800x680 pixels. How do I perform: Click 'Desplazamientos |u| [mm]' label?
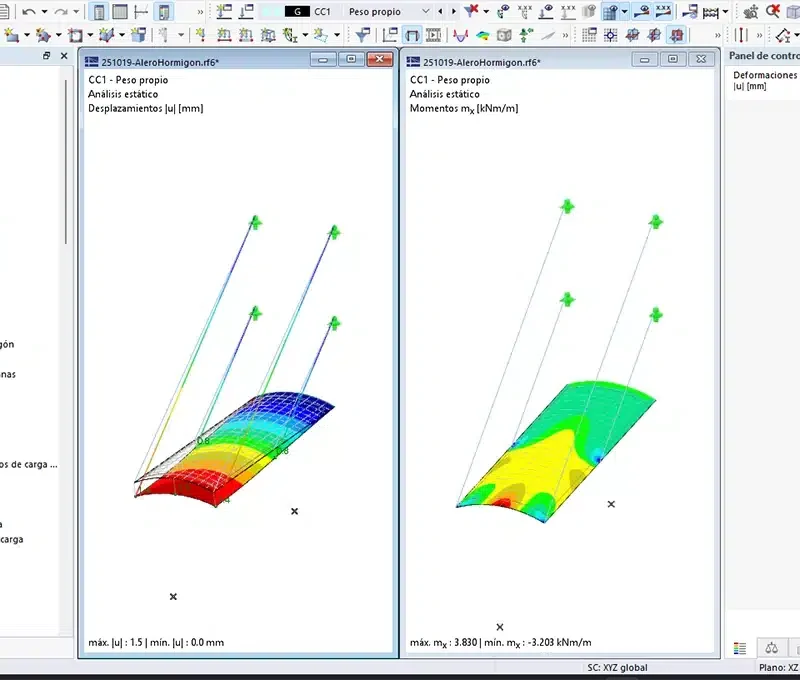tap(145, 108)
